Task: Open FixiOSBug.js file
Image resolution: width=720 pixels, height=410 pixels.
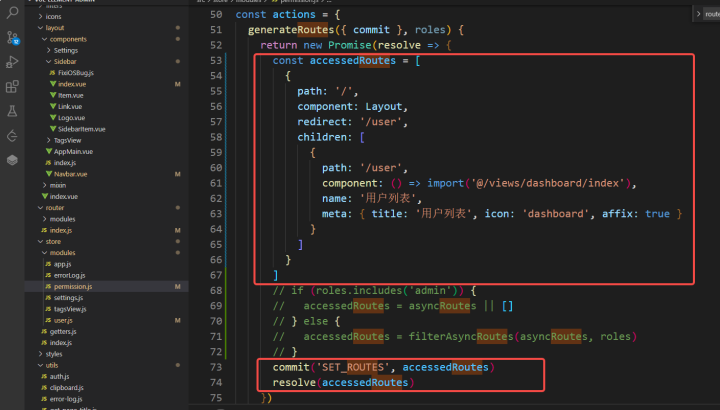Action: click(x=76, y=73)
